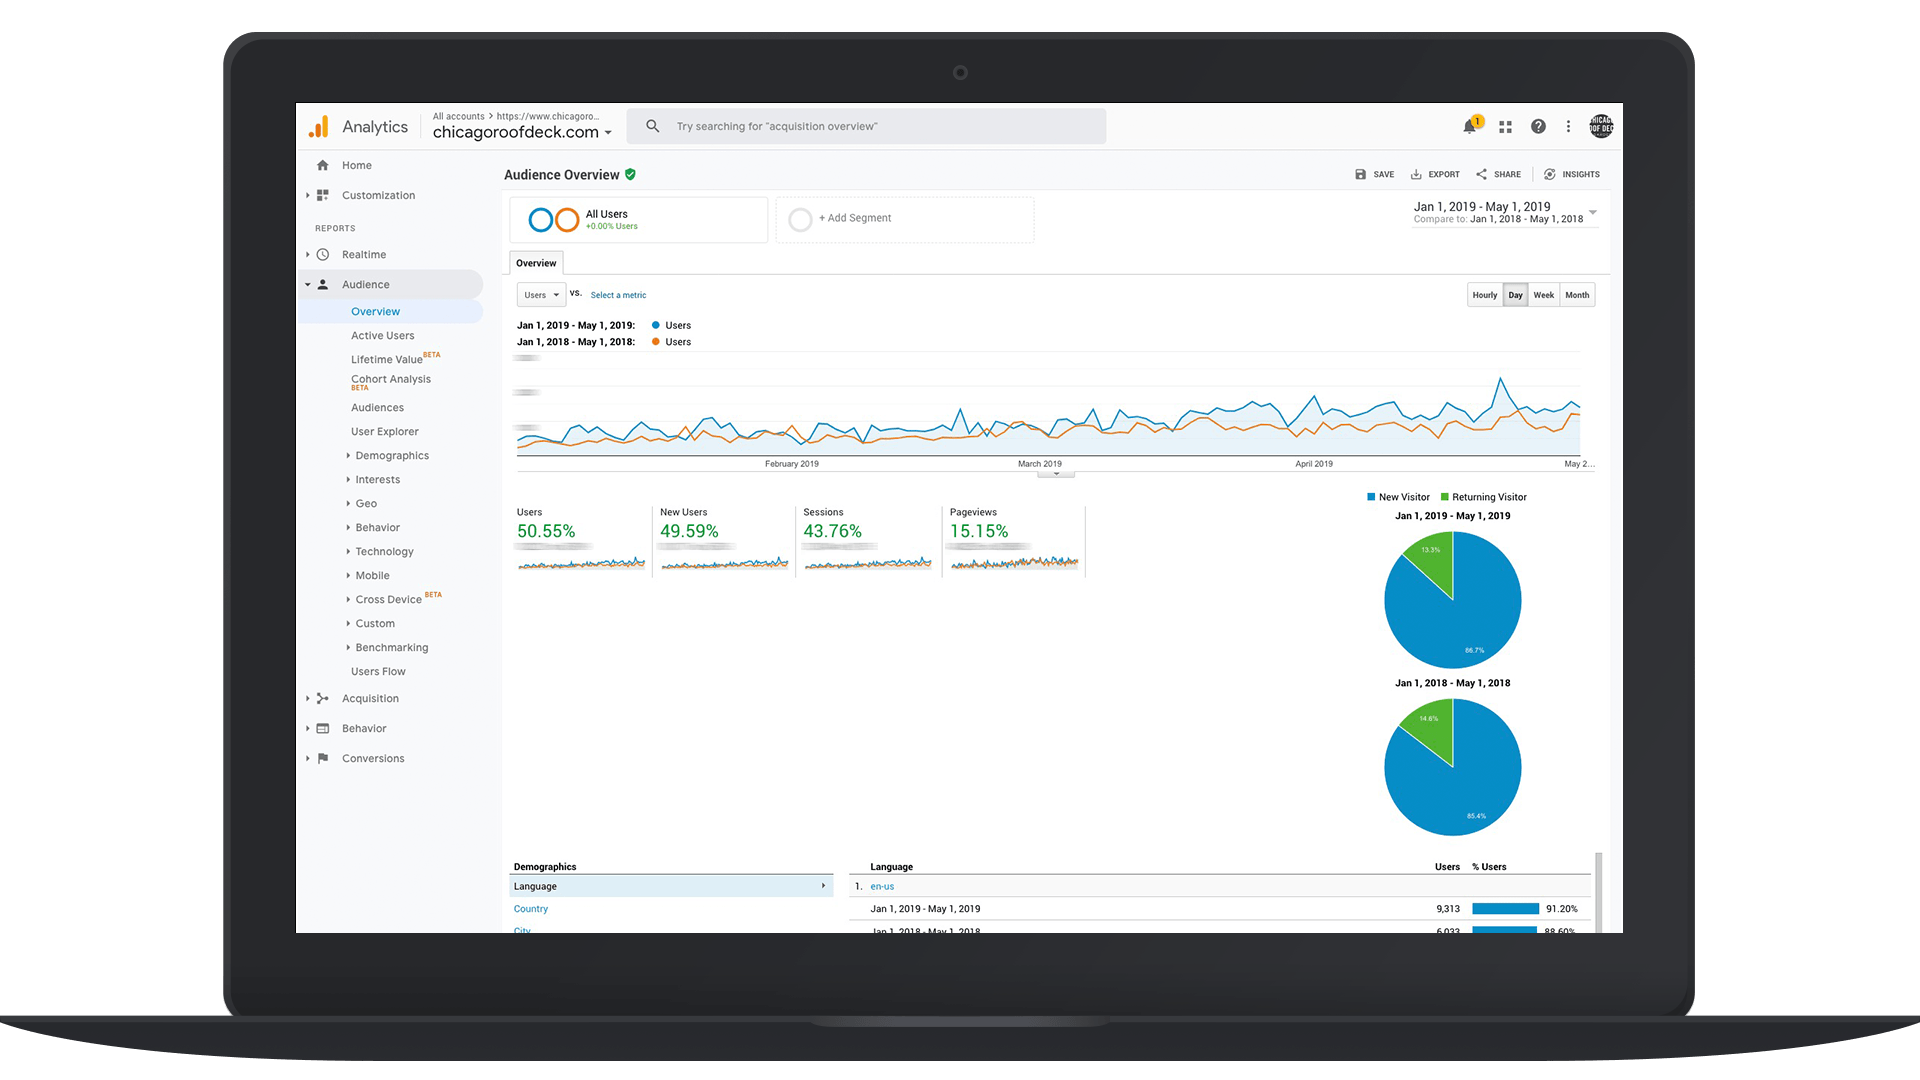This screenshot has width=1920, height=1080.
Task: Click the All accounts breadcrumb text
Action: pos(458,116)
